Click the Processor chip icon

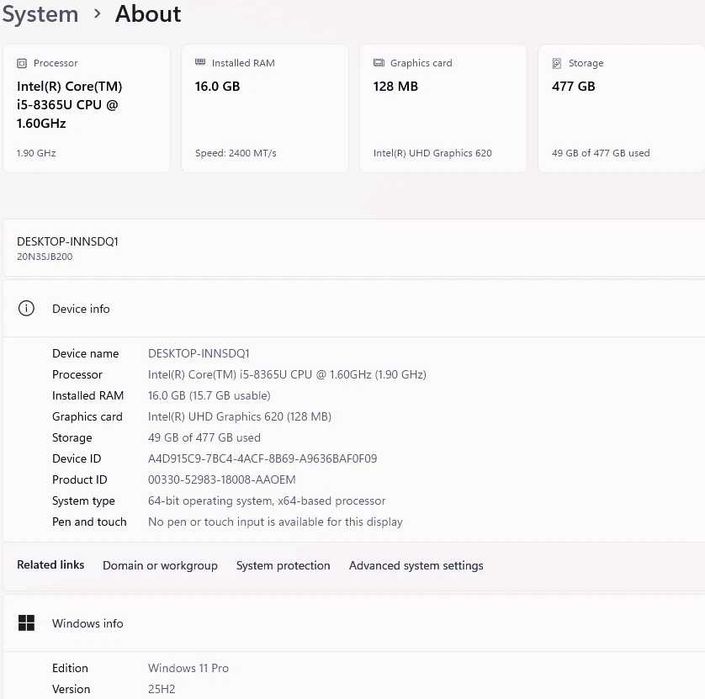22,63
